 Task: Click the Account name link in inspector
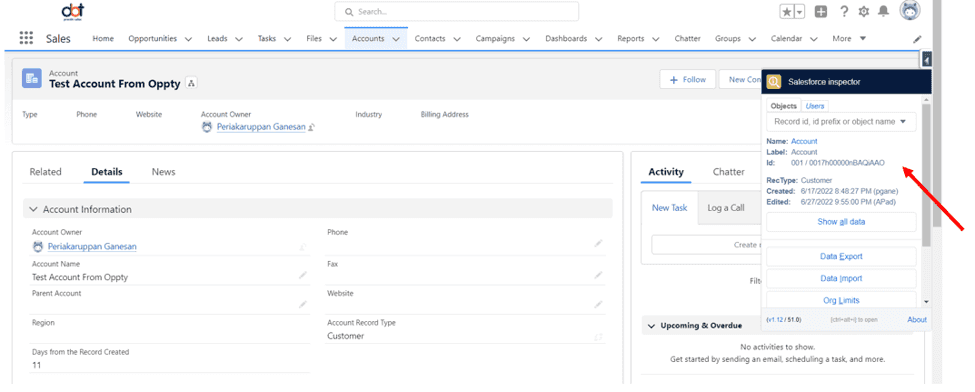coord(804,141)
